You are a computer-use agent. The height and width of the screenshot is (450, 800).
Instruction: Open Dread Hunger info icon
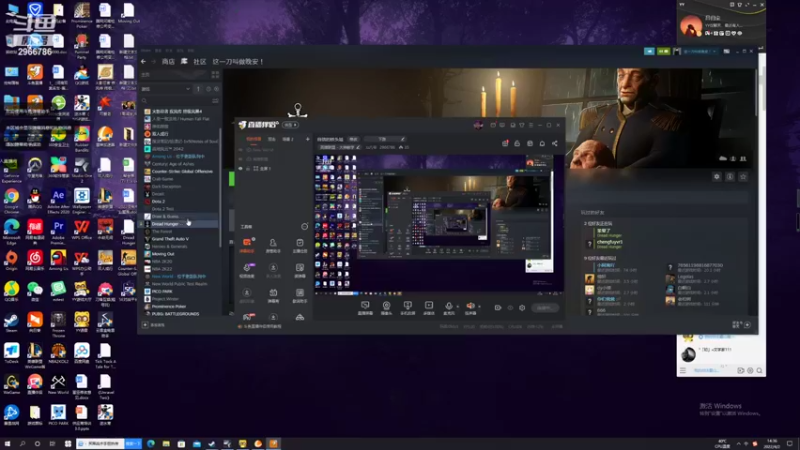pos(730,177)
